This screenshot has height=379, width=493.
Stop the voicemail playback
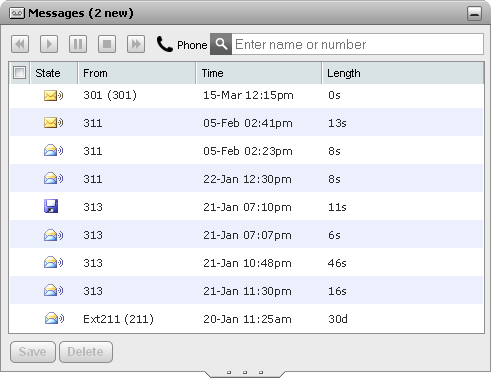107,44
